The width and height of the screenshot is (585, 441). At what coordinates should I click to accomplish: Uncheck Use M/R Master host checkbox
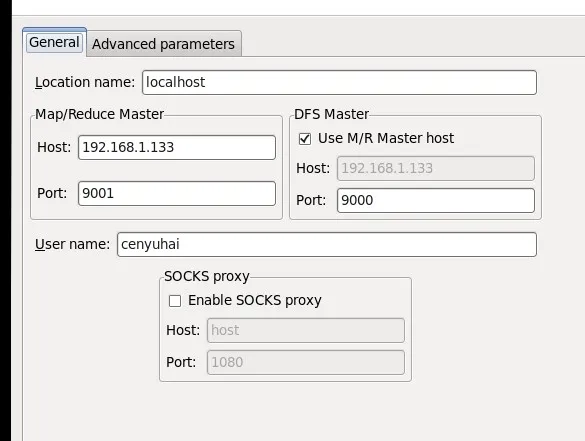click(305, 139)
